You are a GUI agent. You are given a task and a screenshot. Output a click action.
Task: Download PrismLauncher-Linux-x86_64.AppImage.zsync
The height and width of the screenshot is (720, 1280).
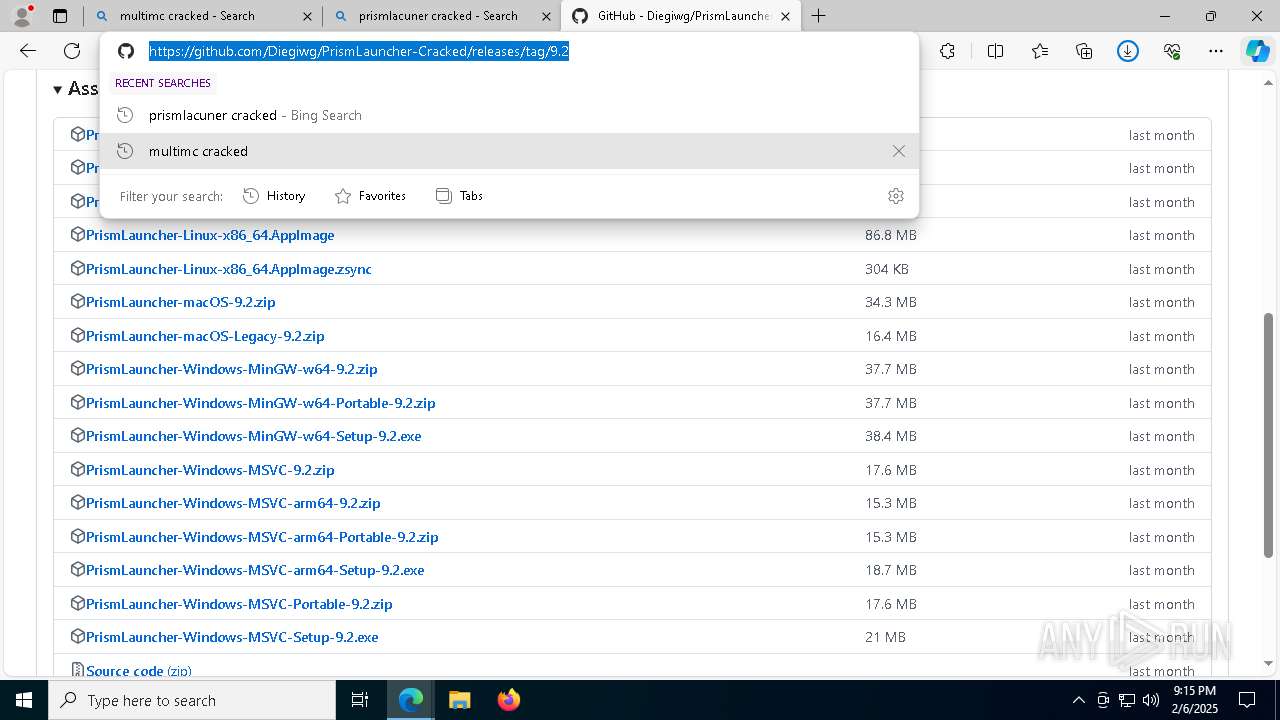229,269
